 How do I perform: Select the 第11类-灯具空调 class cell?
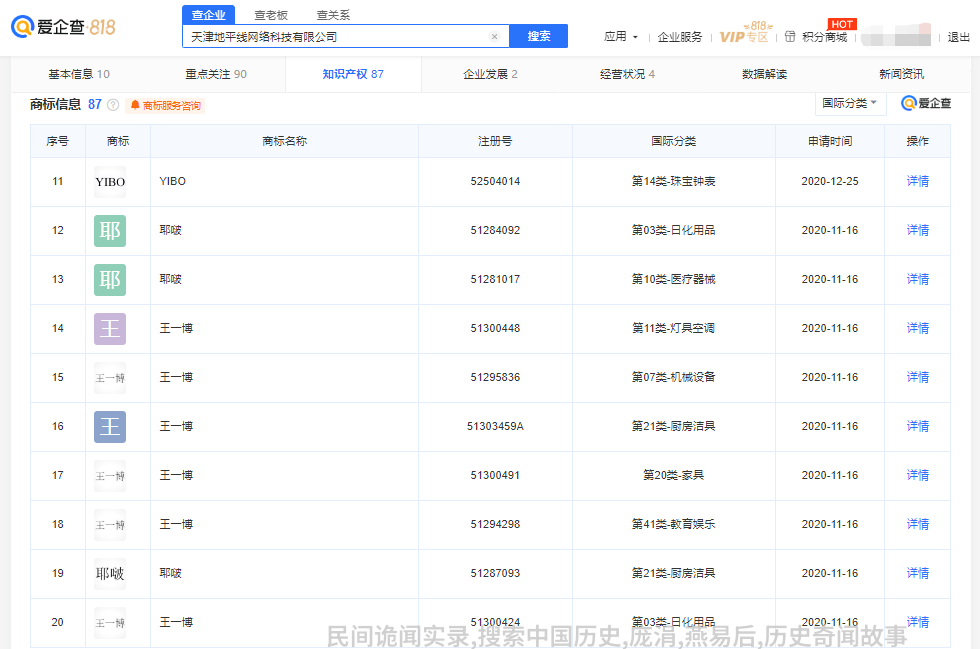click(x=674, y=328)
